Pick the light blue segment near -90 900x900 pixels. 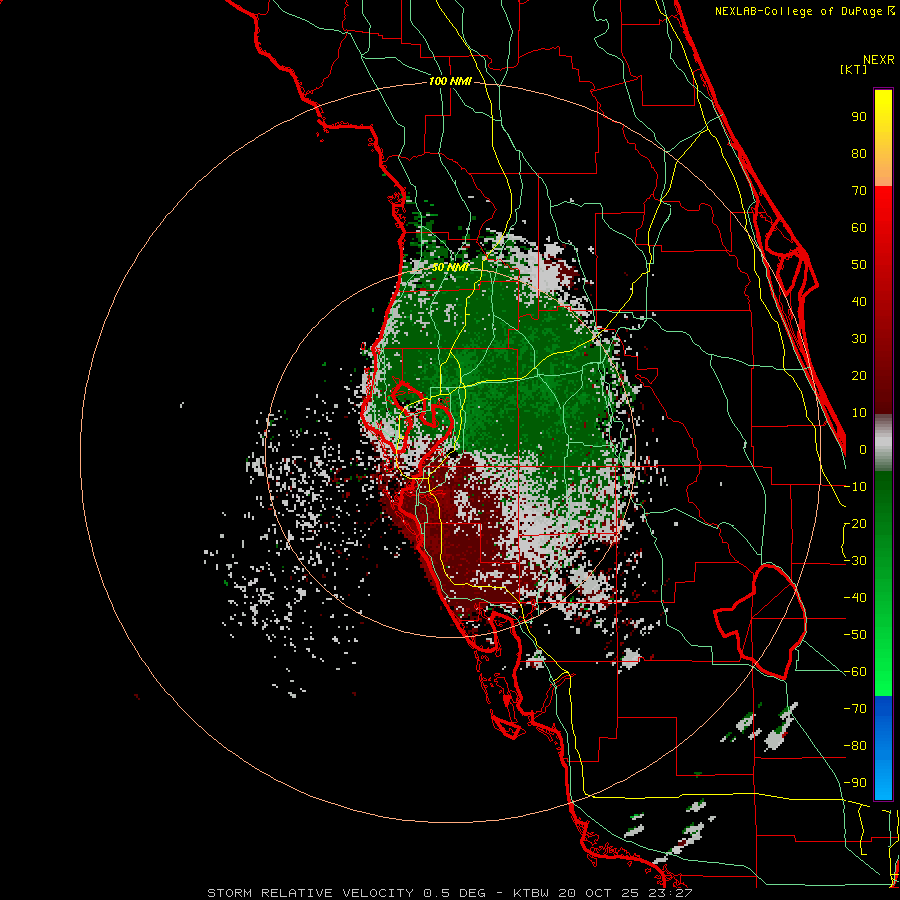tap(883, 781)
